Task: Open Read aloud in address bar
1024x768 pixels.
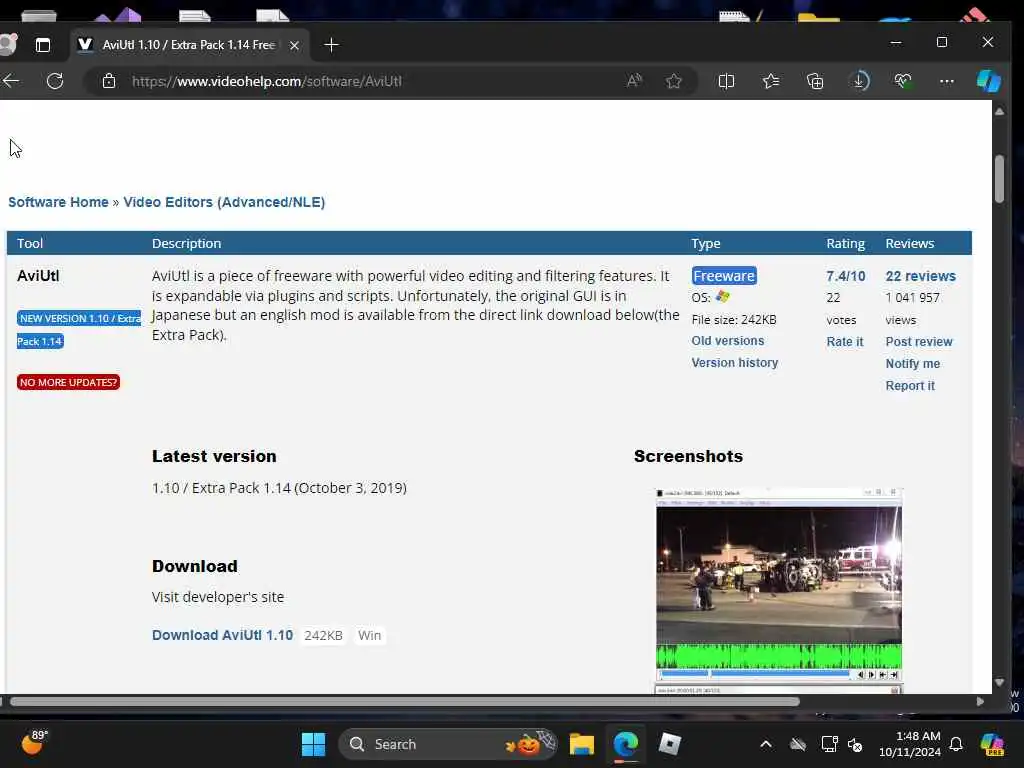Action: click(x=634, y=81)
